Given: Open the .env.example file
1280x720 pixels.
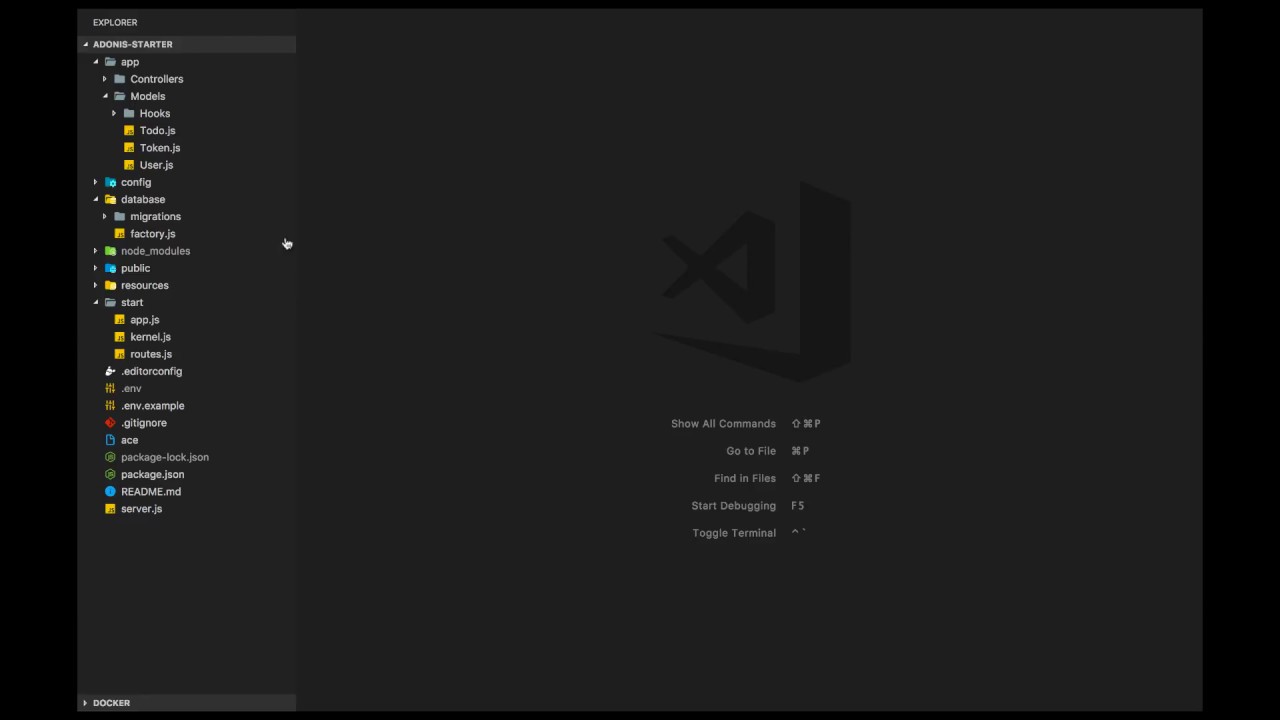Looking at the screenshot, I should (x=153, y=405).
